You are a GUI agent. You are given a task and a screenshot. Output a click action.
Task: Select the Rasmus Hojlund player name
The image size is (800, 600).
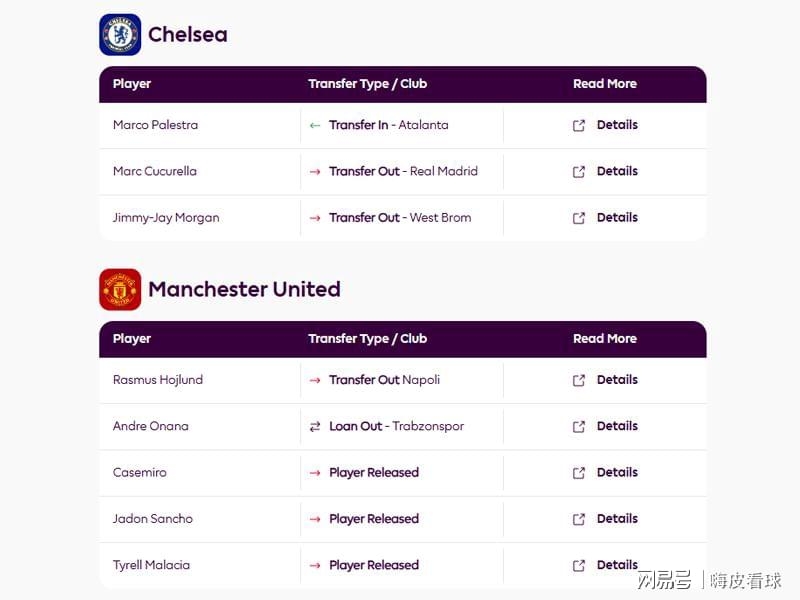pyautogui.click(x=158, y=380)
